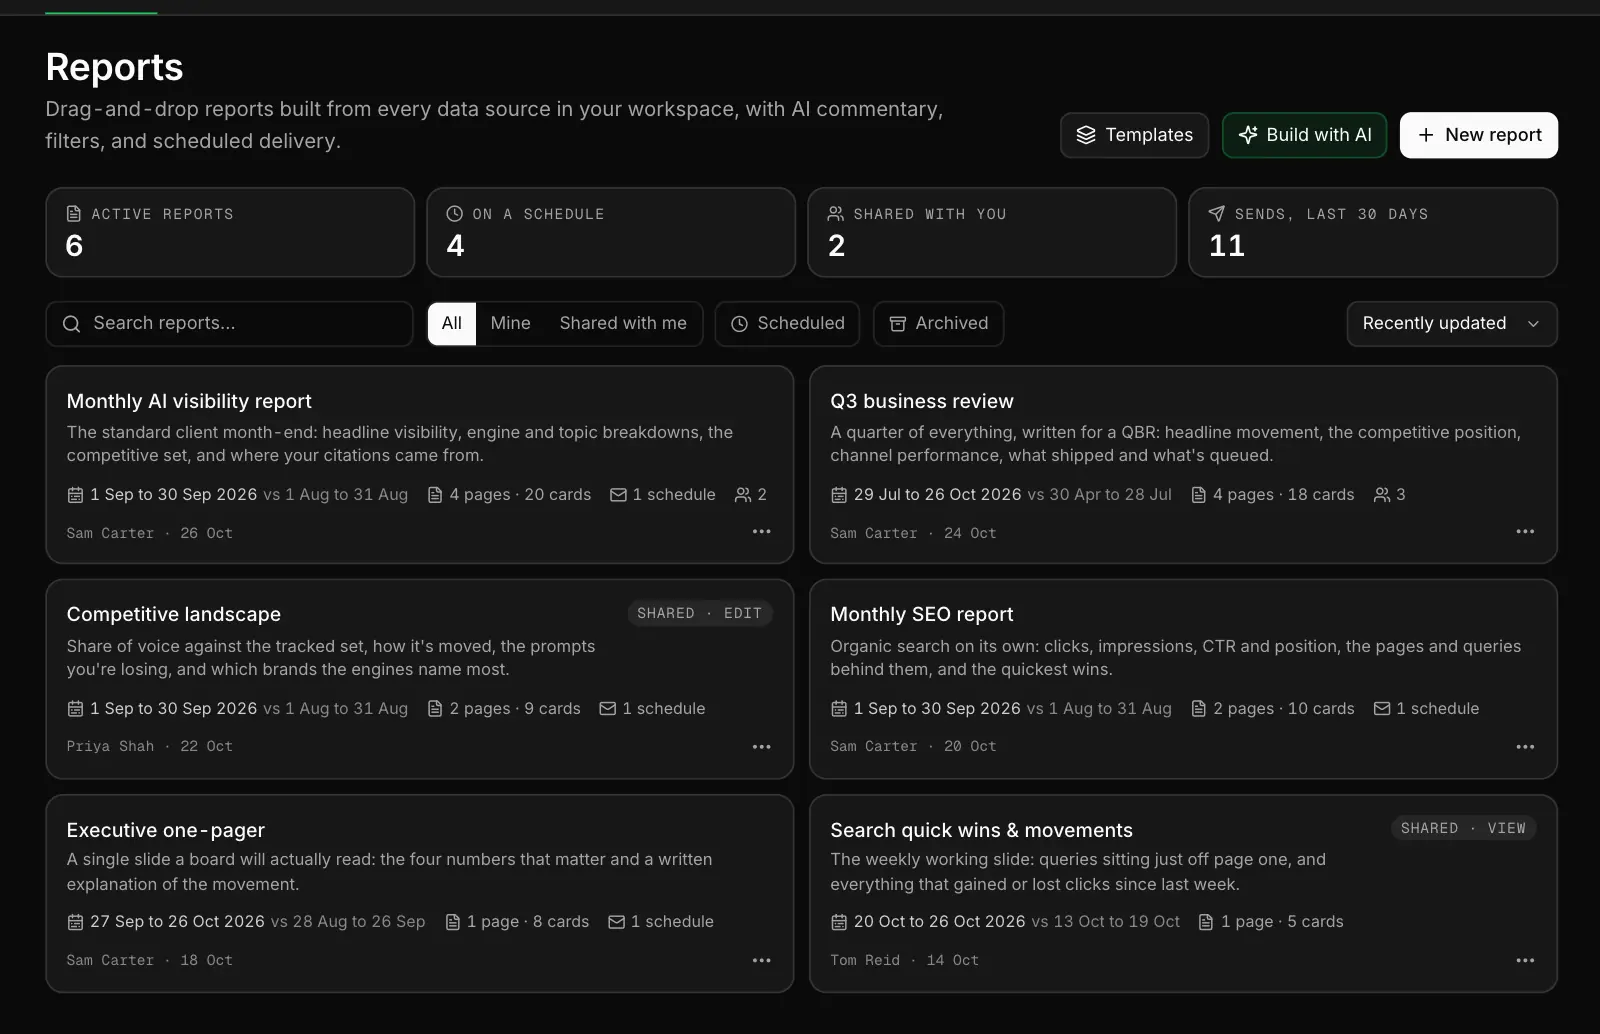Click the magnifier icon in search box
The image size is (1600, 1034).
pyautogui.click(x=71, y=324)
